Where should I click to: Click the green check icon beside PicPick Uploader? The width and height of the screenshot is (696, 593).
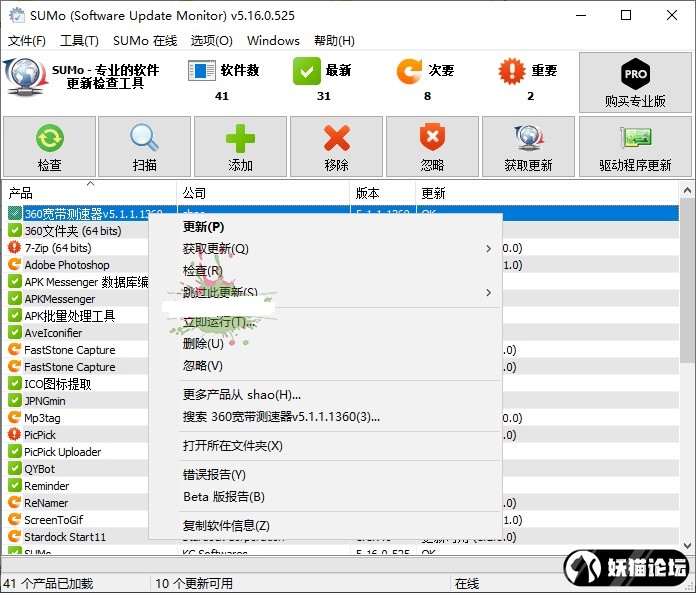tap(15, 451)
